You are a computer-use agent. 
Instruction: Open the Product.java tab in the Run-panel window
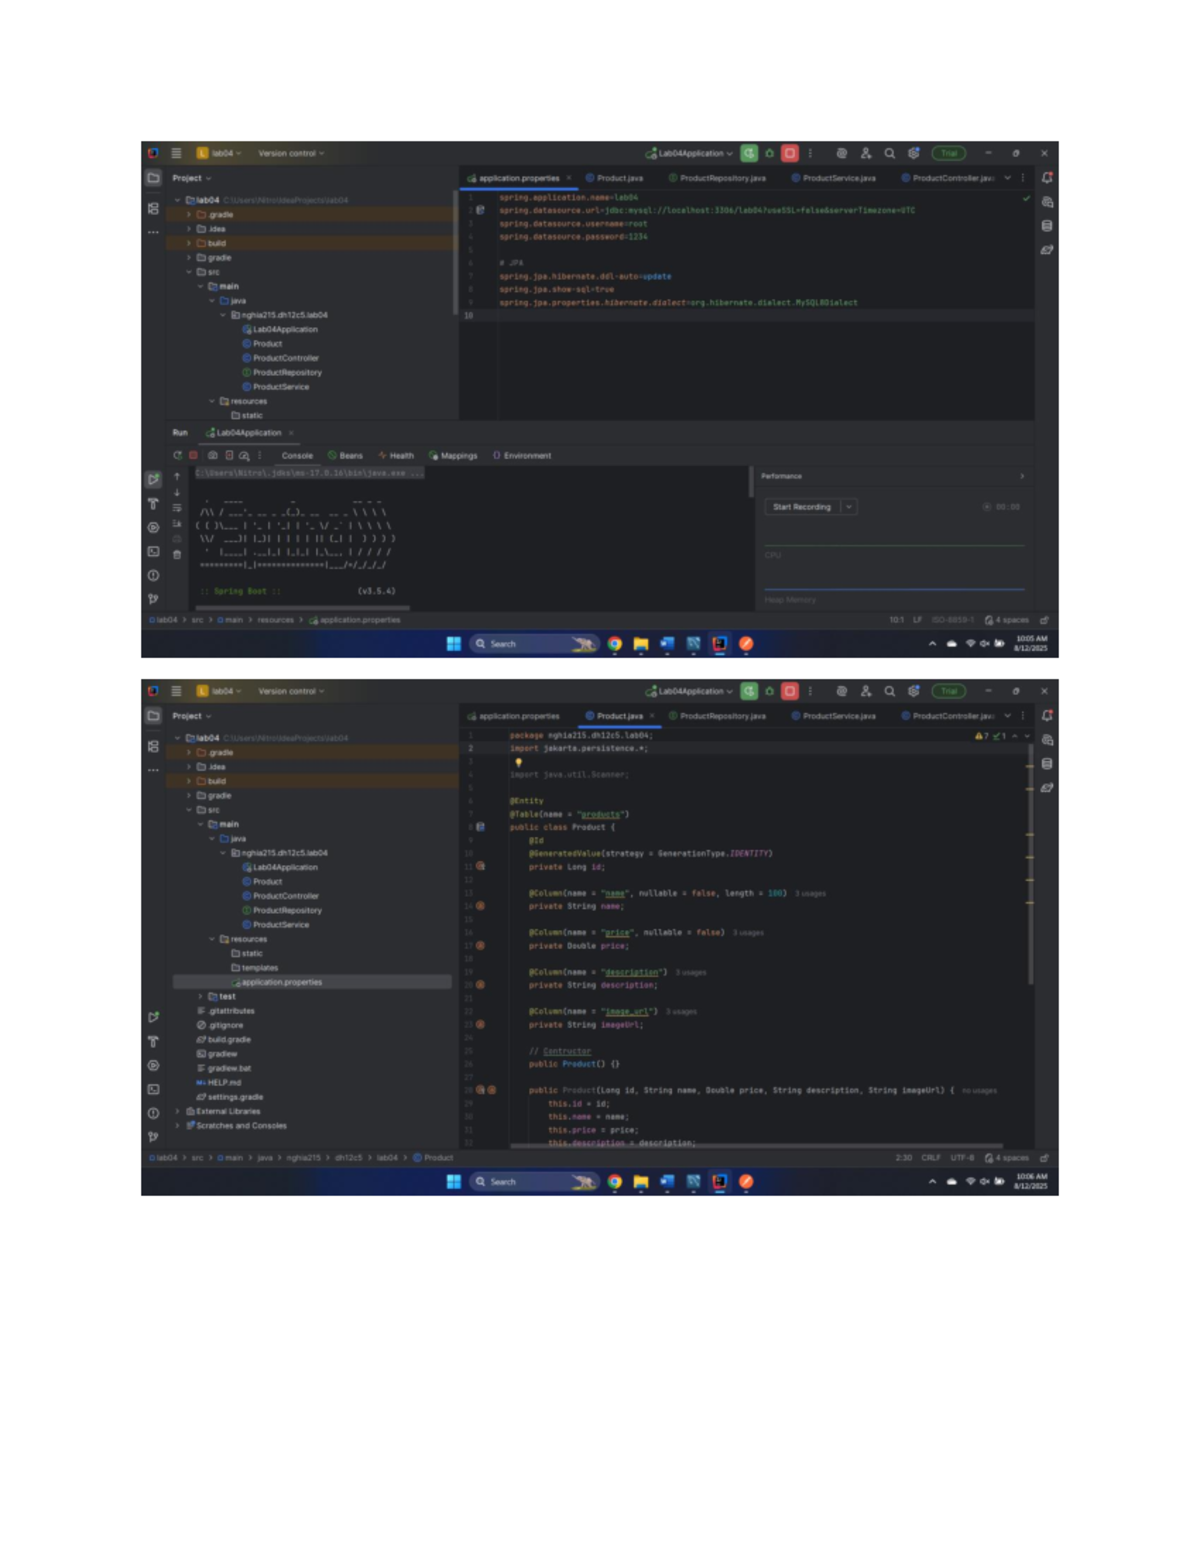point(614,178)
